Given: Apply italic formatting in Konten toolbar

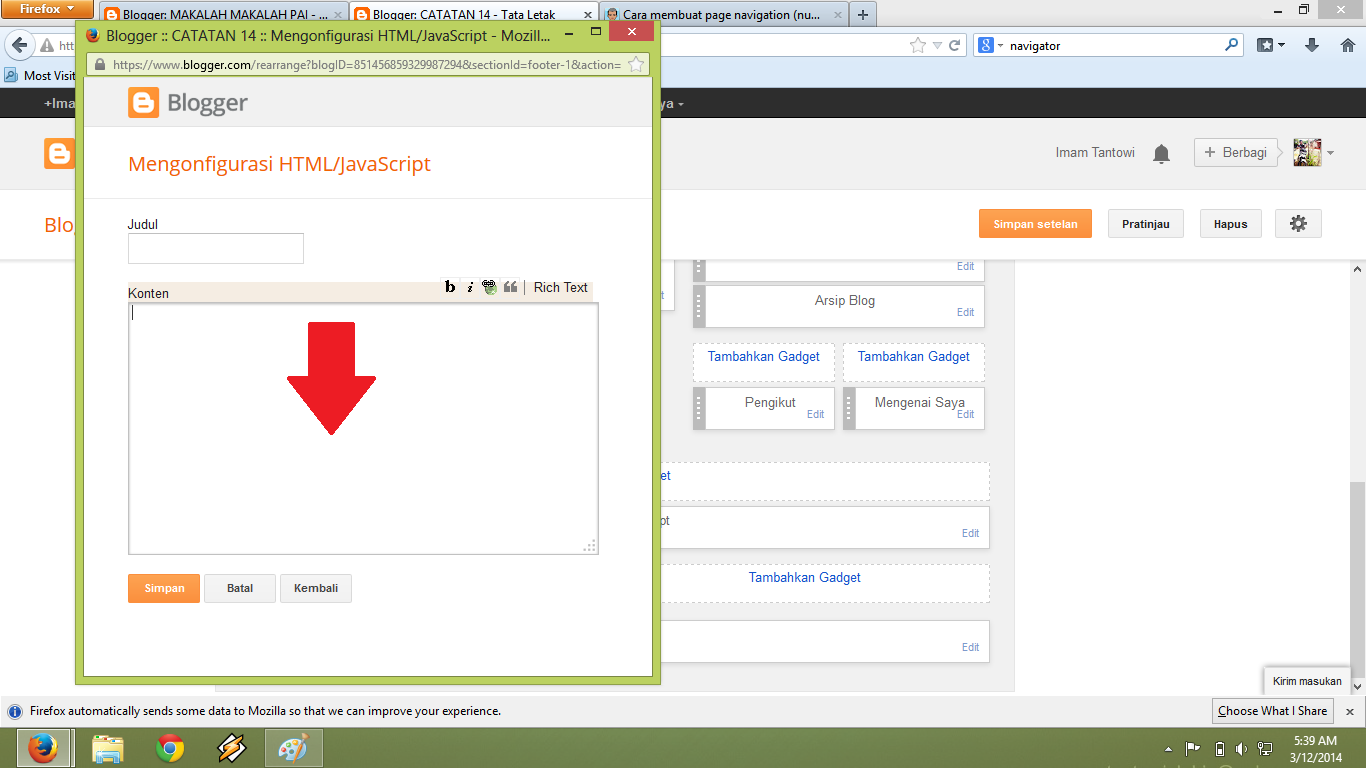Looking at the screenshot, I should [x=470, y=287].
